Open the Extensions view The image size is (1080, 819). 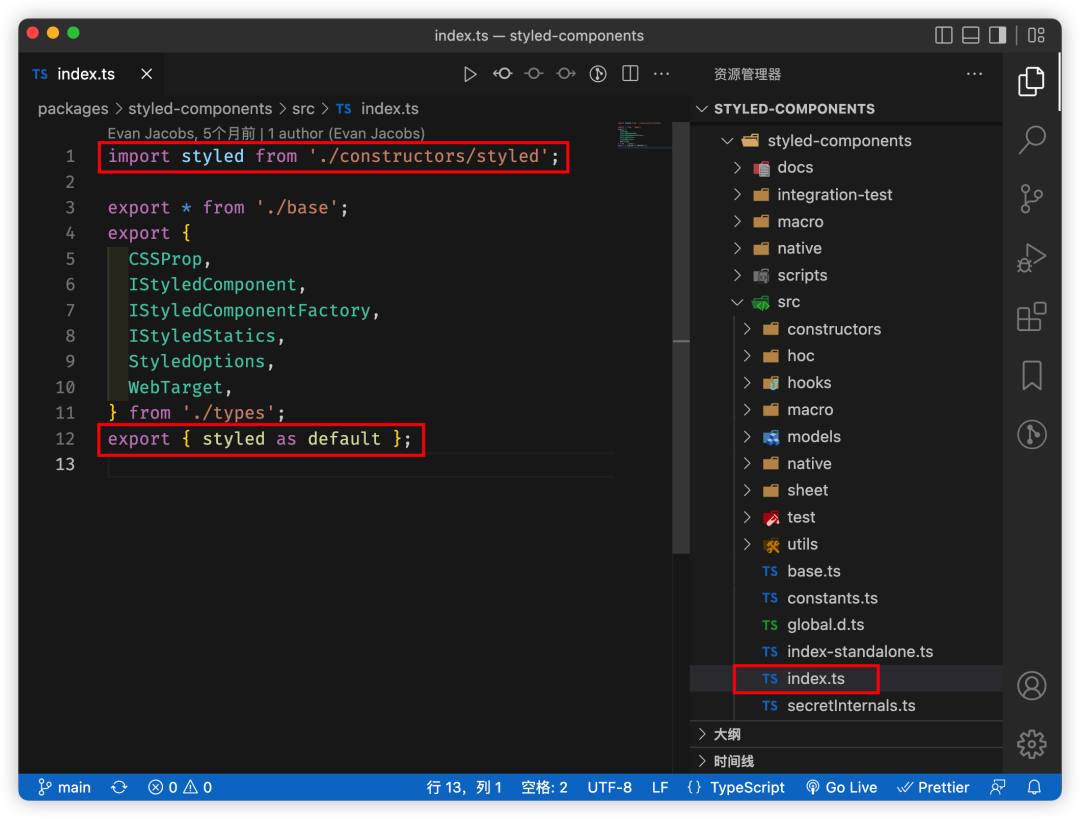(x=1031, y=317)
